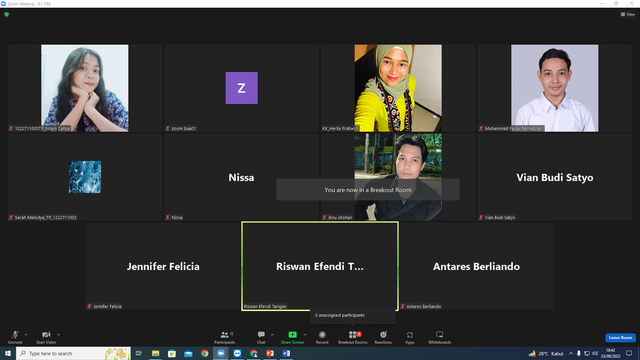Image resolution: width=640 pixels, height=360 pixels.
Task: Click the green Share Screen button
Action: click(x=292, y=337)
